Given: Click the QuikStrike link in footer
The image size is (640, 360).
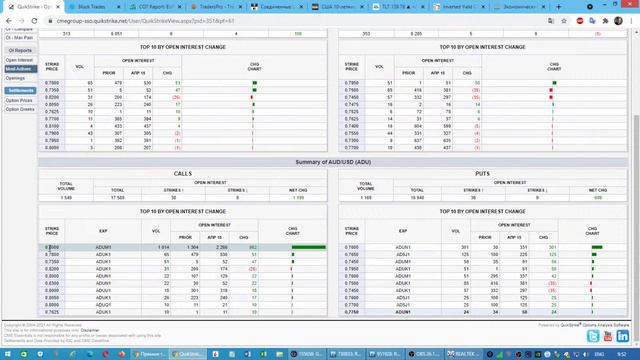Looking at the screenshot, I should click(570, 325).
